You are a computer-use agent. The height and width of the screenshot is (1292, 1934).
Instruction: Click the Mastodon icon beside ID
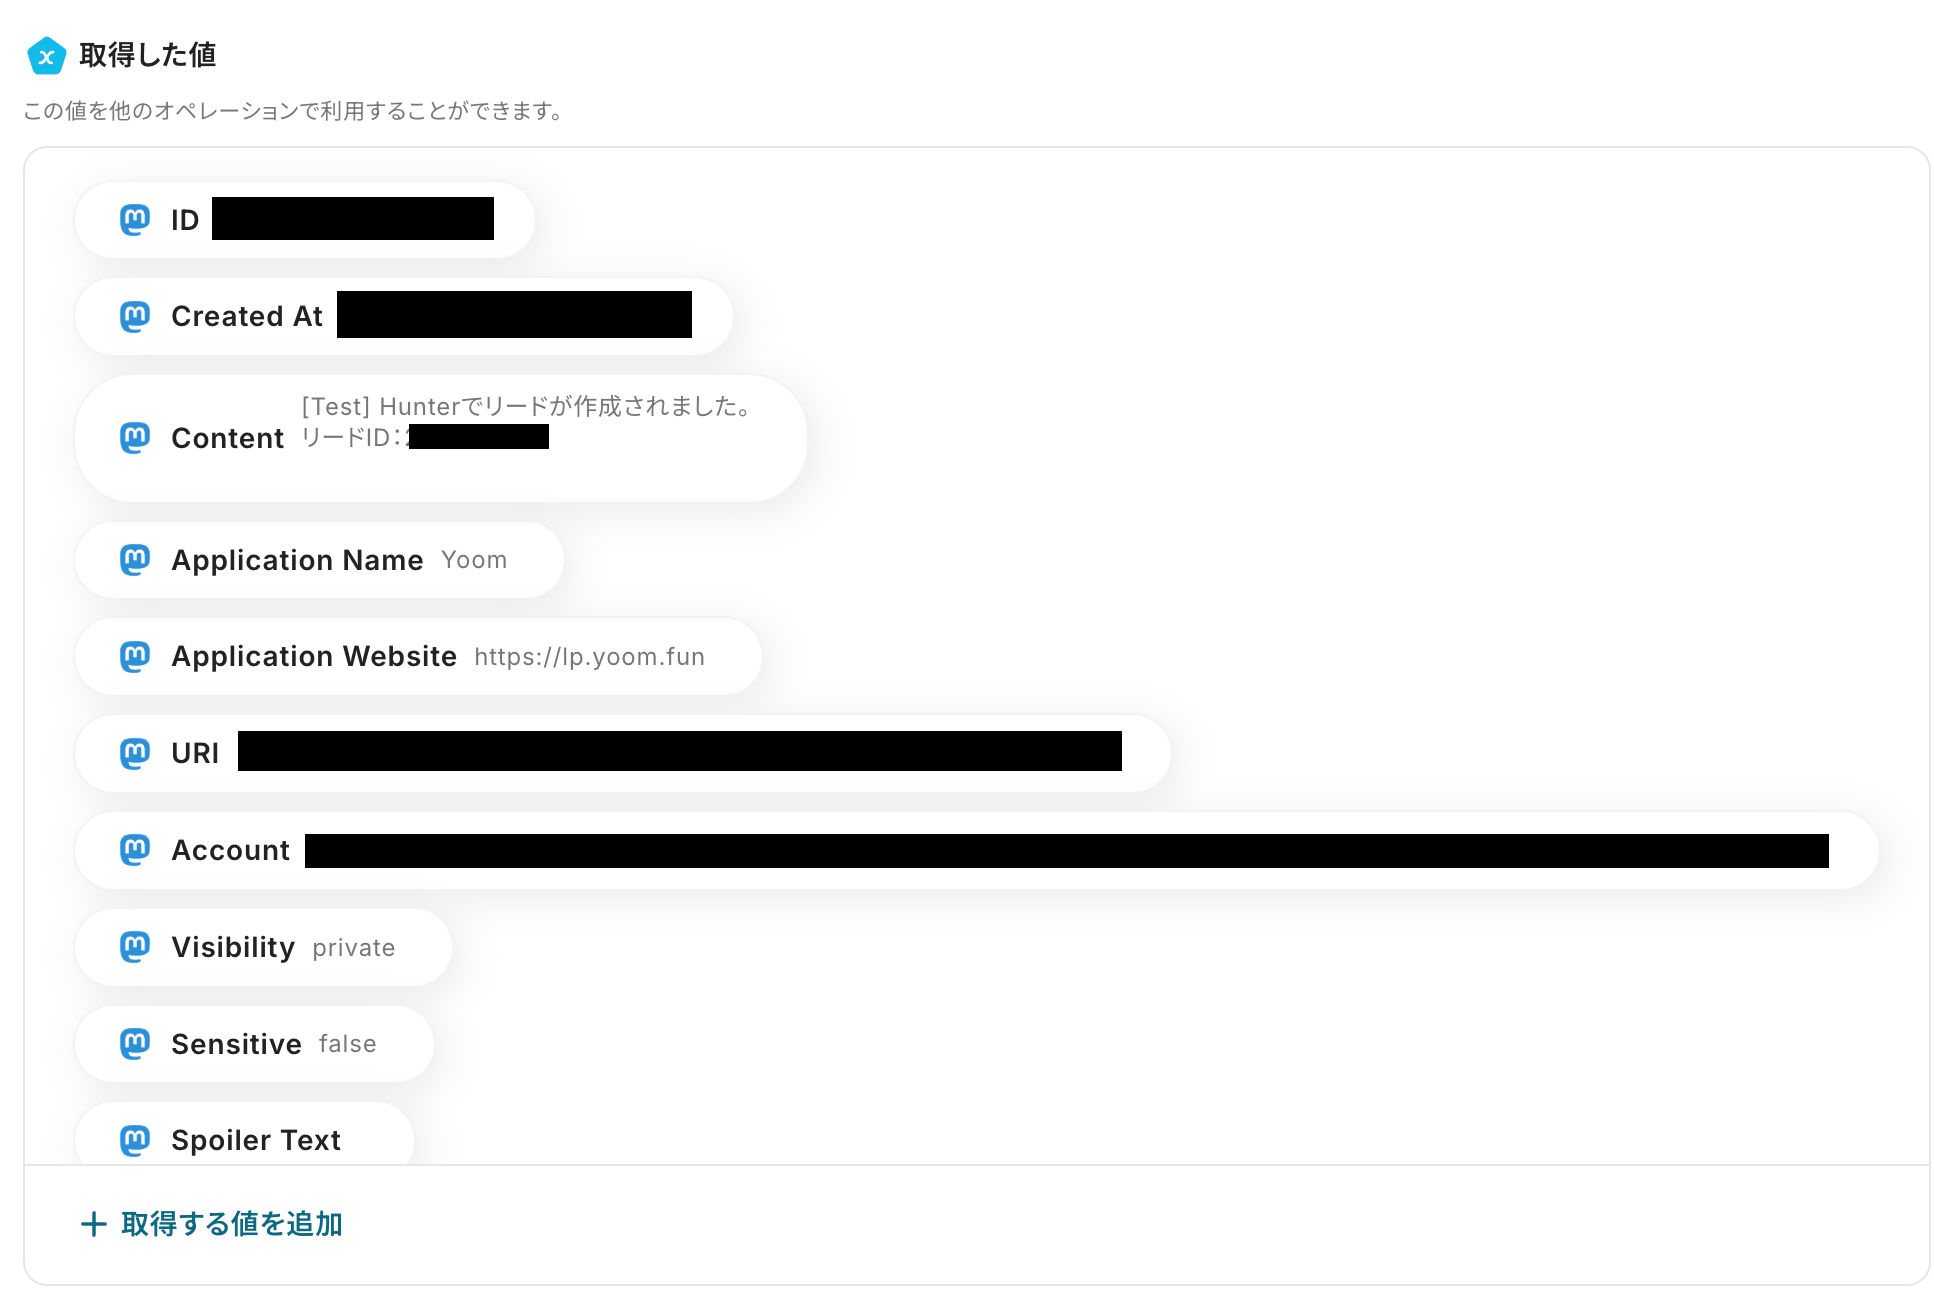click(x=135, y=219)
